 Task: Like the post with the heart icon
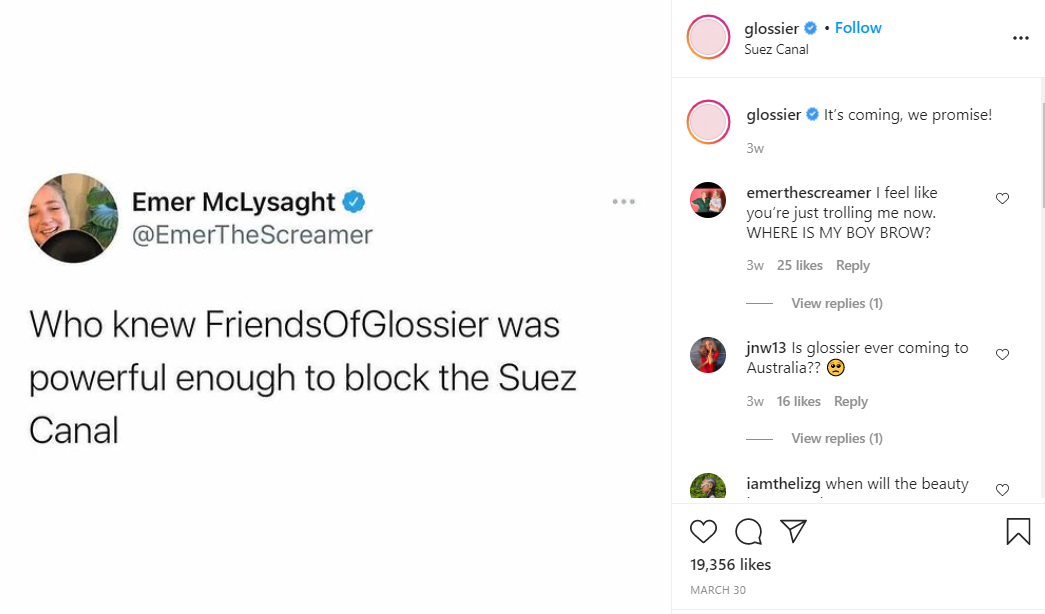pyautogui.click(x=704, y=531)
